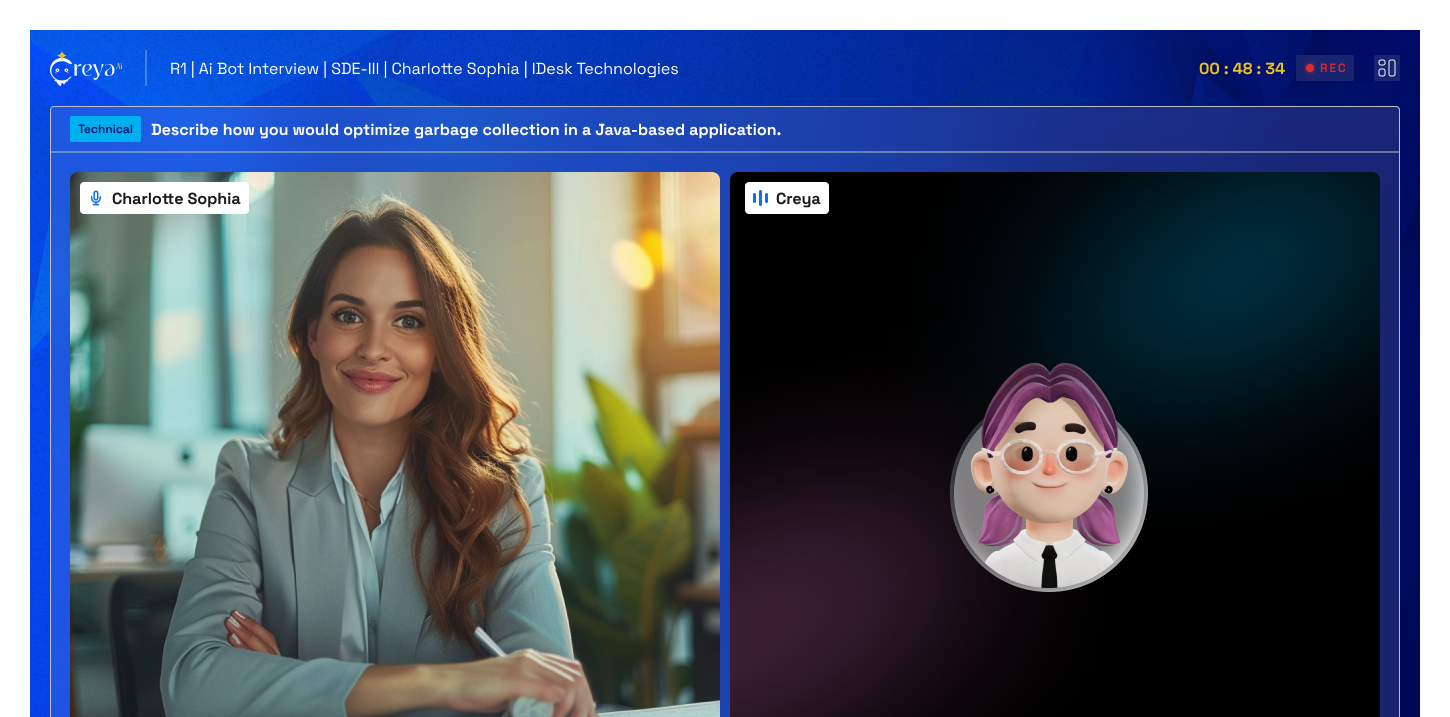
Task: Click the garbage collection question text
Action: coord(465,129)
